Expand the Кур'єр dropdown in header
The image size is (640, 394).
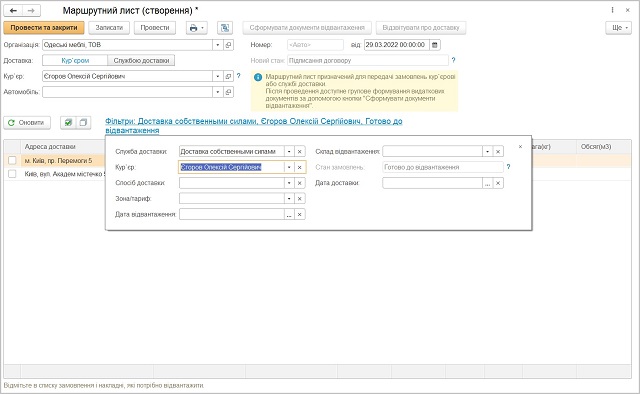[x=218, y=76]
